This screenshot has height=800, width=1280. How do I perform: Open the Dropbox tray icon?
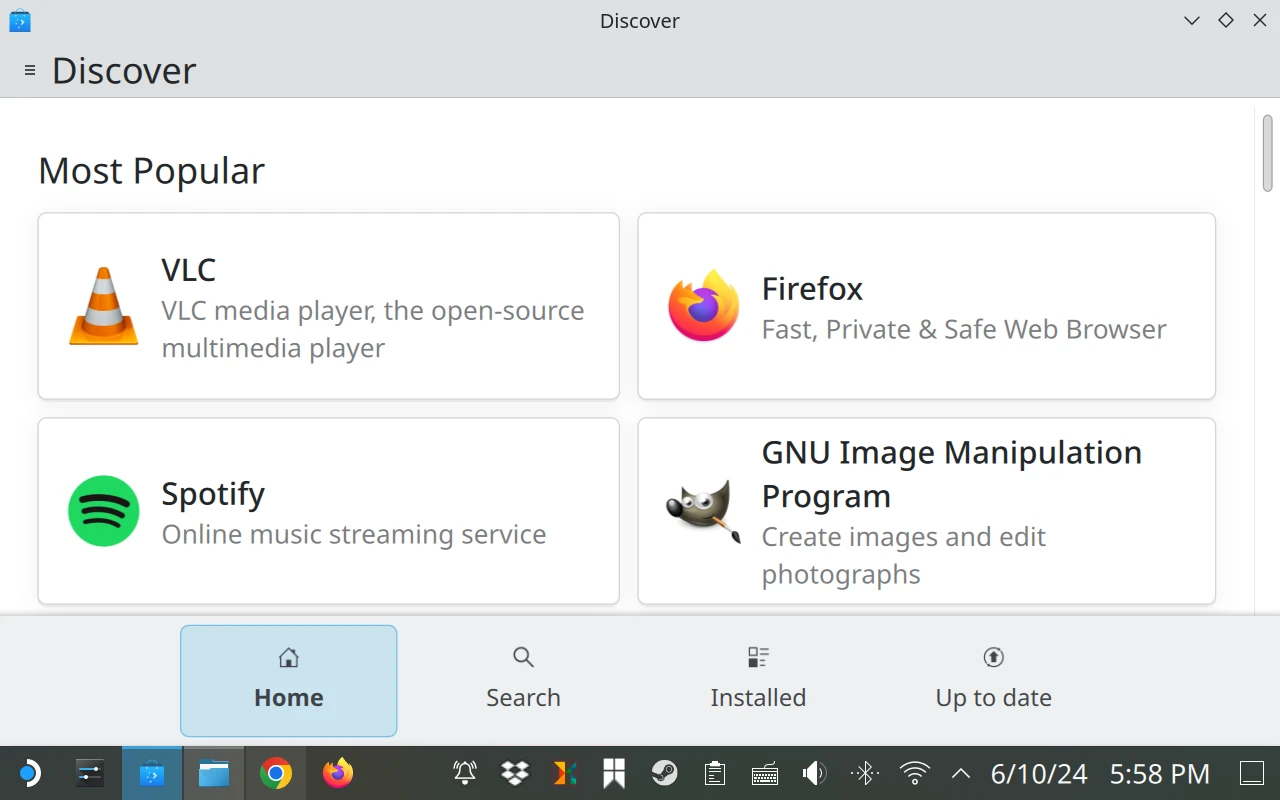[x=515, y=773]
